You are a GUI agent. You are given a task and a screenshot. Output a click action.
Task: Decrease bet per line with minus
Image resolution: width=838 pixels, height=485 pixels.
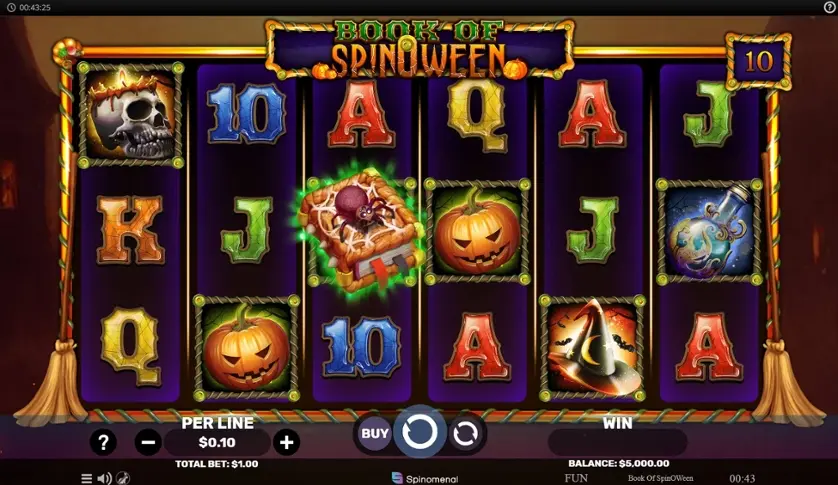148,442
